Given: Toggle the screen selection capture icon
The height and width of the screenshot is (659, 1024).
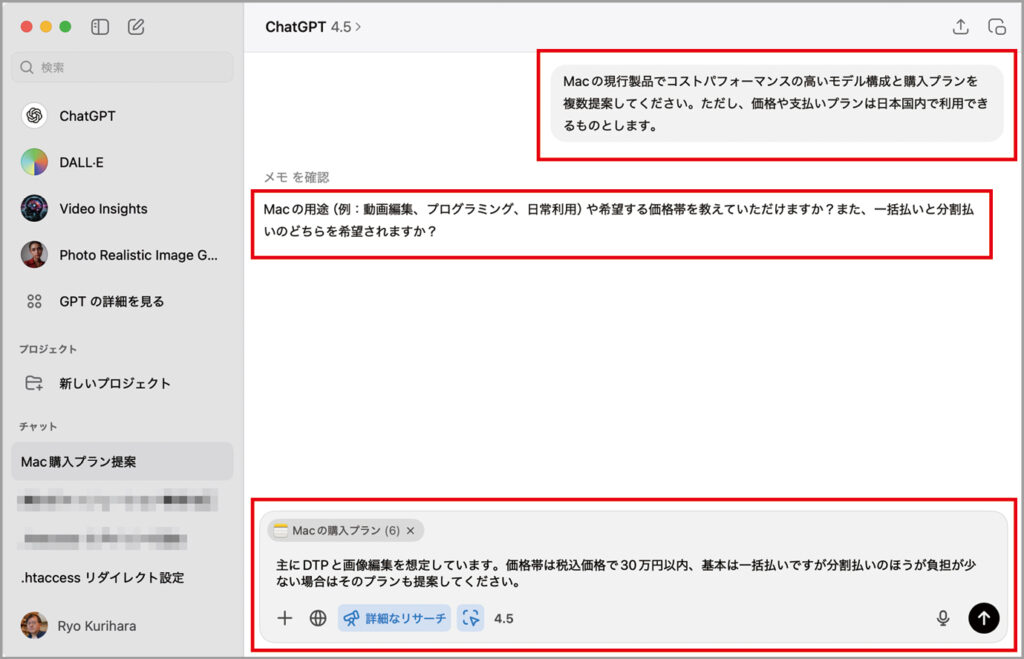Looking at the screenshot, I should 470,618.
